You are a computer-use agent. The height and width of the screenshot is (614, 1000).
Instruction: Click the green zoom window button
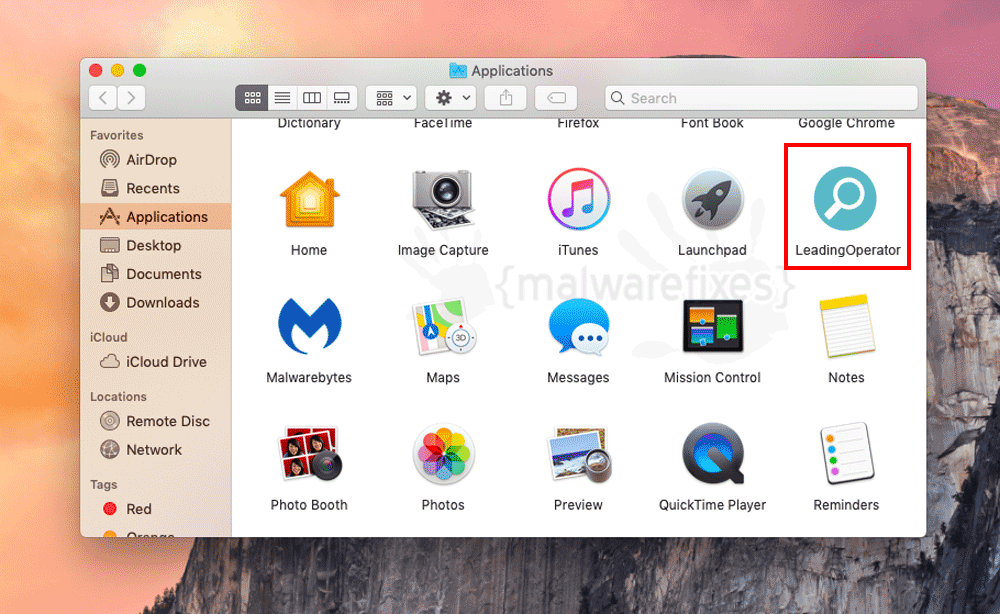tap(140, 70)
